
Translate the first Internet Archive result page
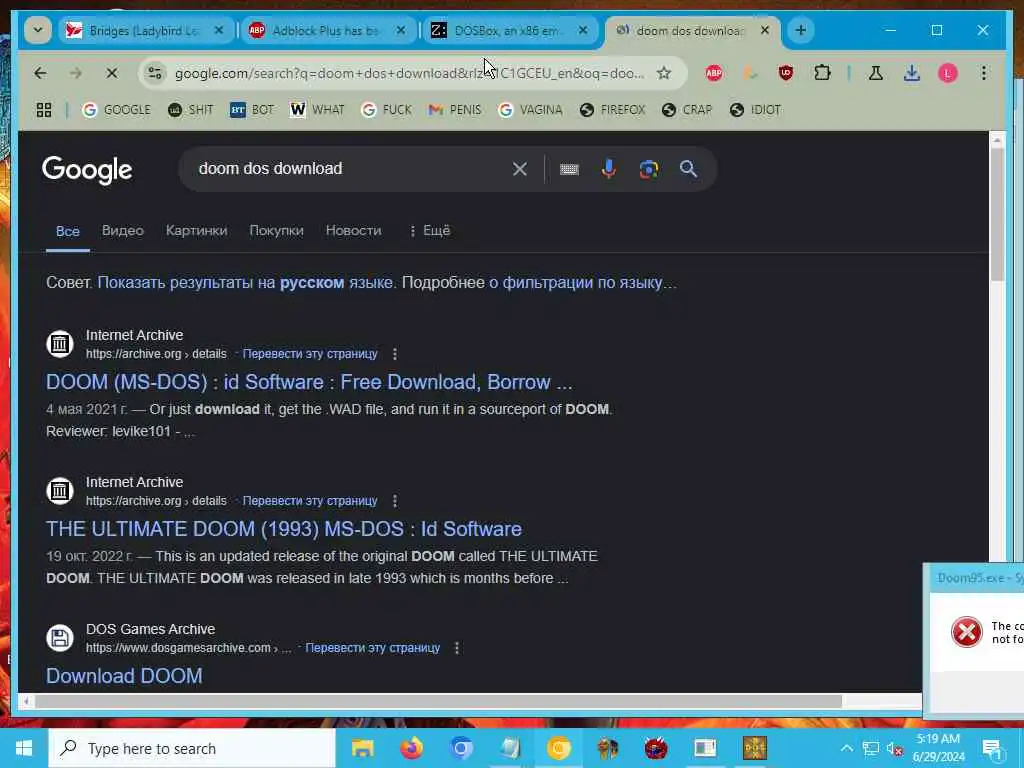click(310, 354)
